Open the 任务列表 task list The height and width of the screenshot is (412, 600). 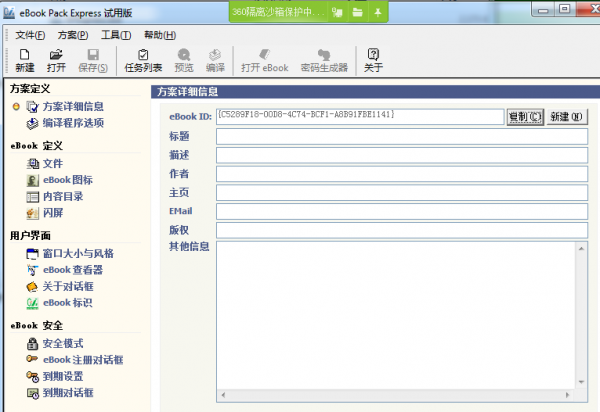pyautogui.click(x=143, y=60)
